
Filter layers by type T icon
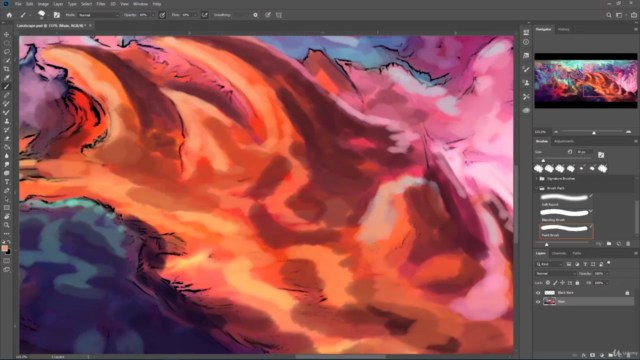(x=585, y=264)
